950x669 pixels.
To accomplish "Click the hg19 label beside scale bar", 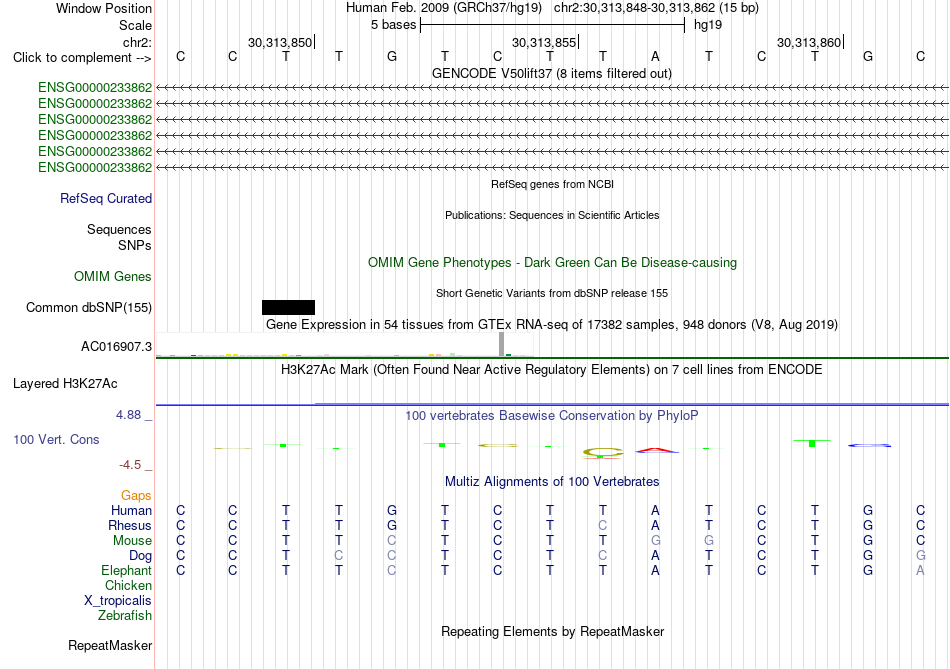I will coord(708,25).
